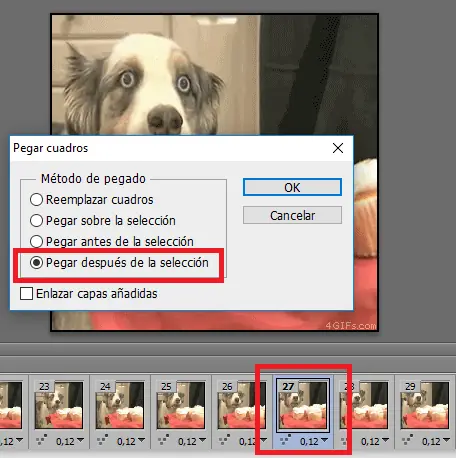Select frame 29 thumbnail in timeline
456x458 pixels.
425,405
